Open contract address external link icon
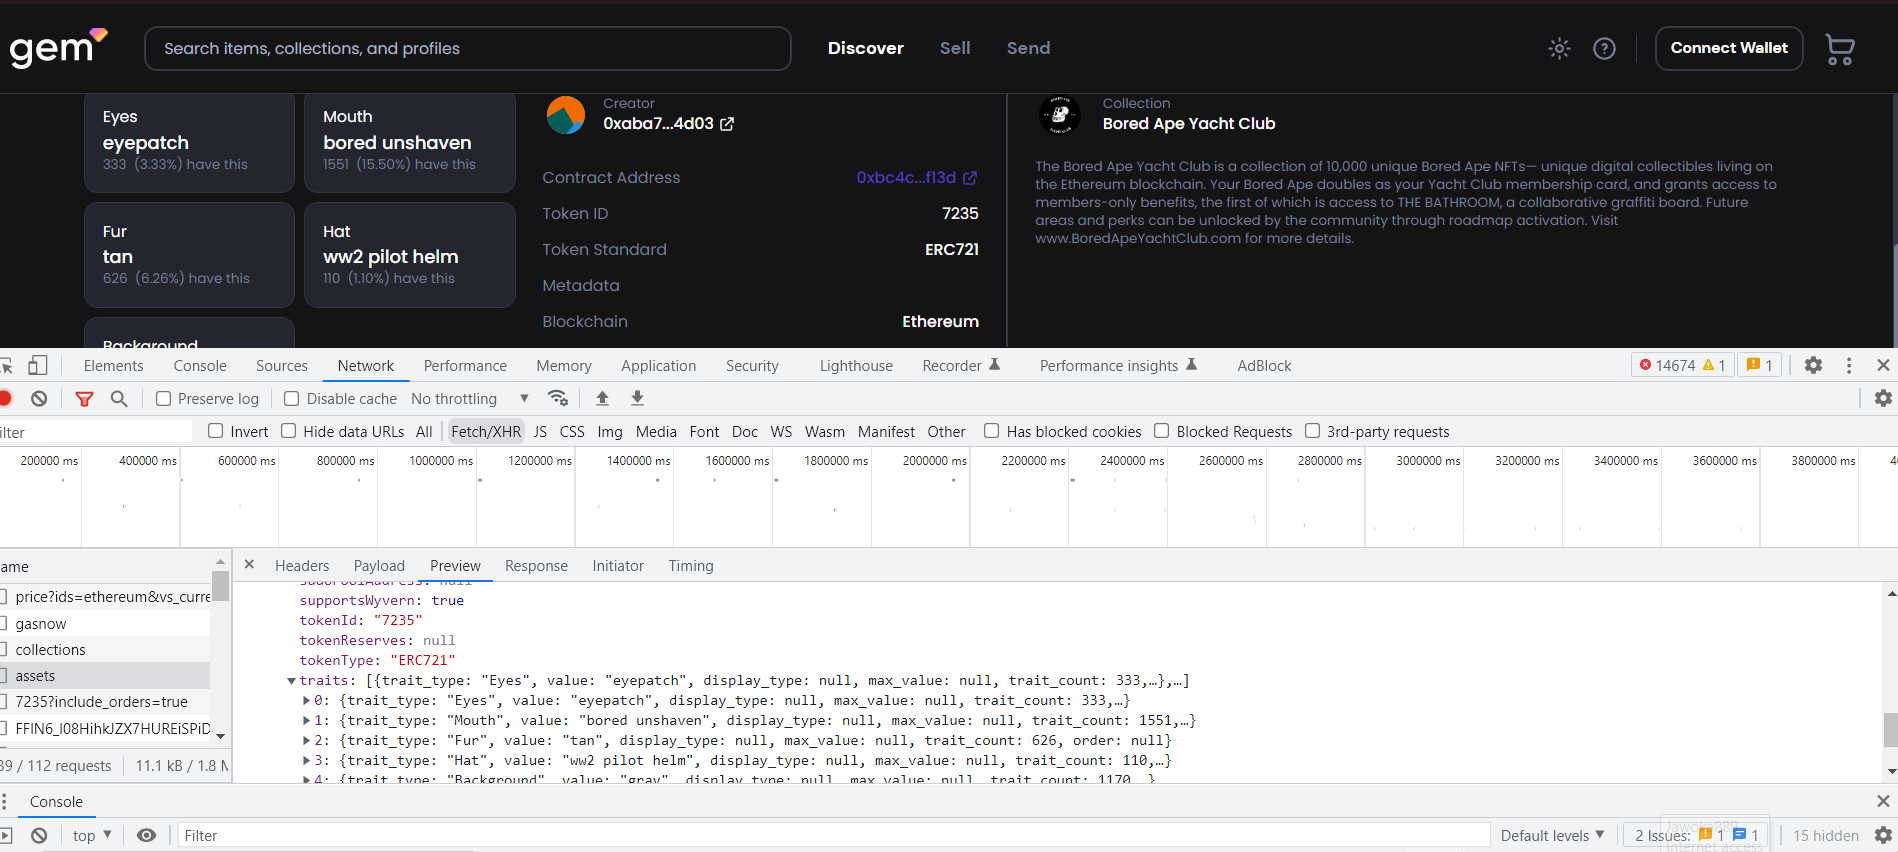This screenshot has width=1898, height=852. 970,178
